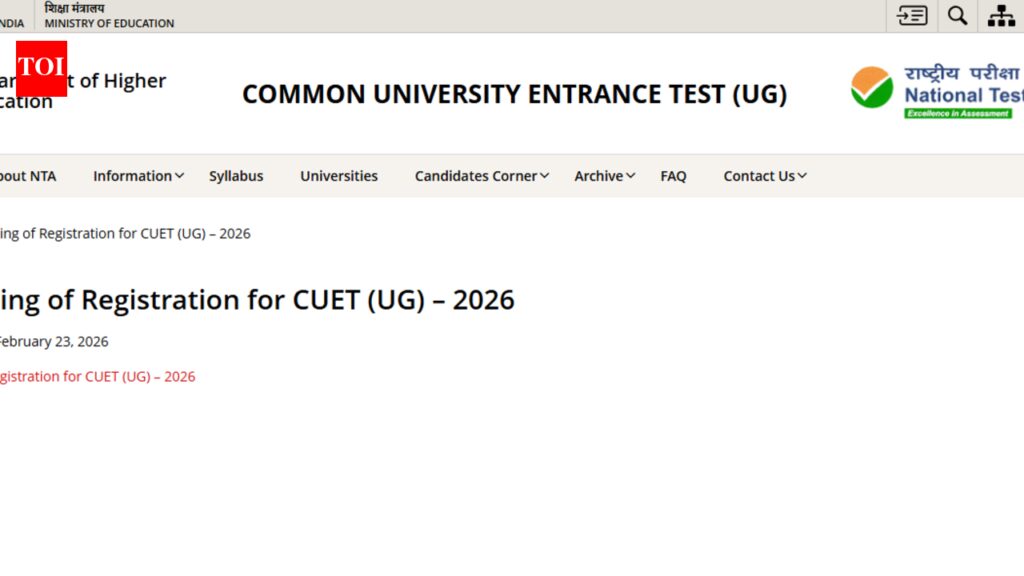Viewport: 1024px width, 576px height.
Task: Click the breadcrumb Registration for CUET text
Action: [x=125, y=233]
